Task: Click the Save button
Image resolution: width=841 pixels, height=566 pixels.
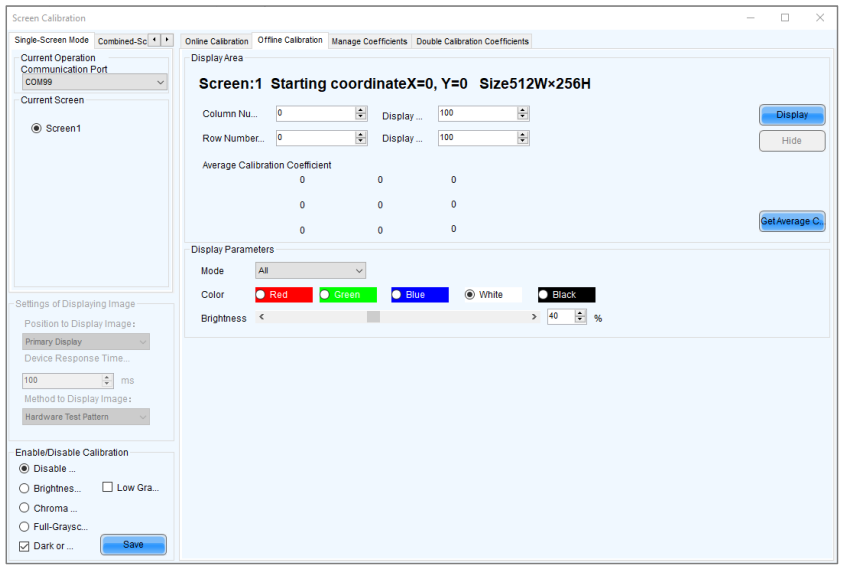Action: [x=133, y=545]
